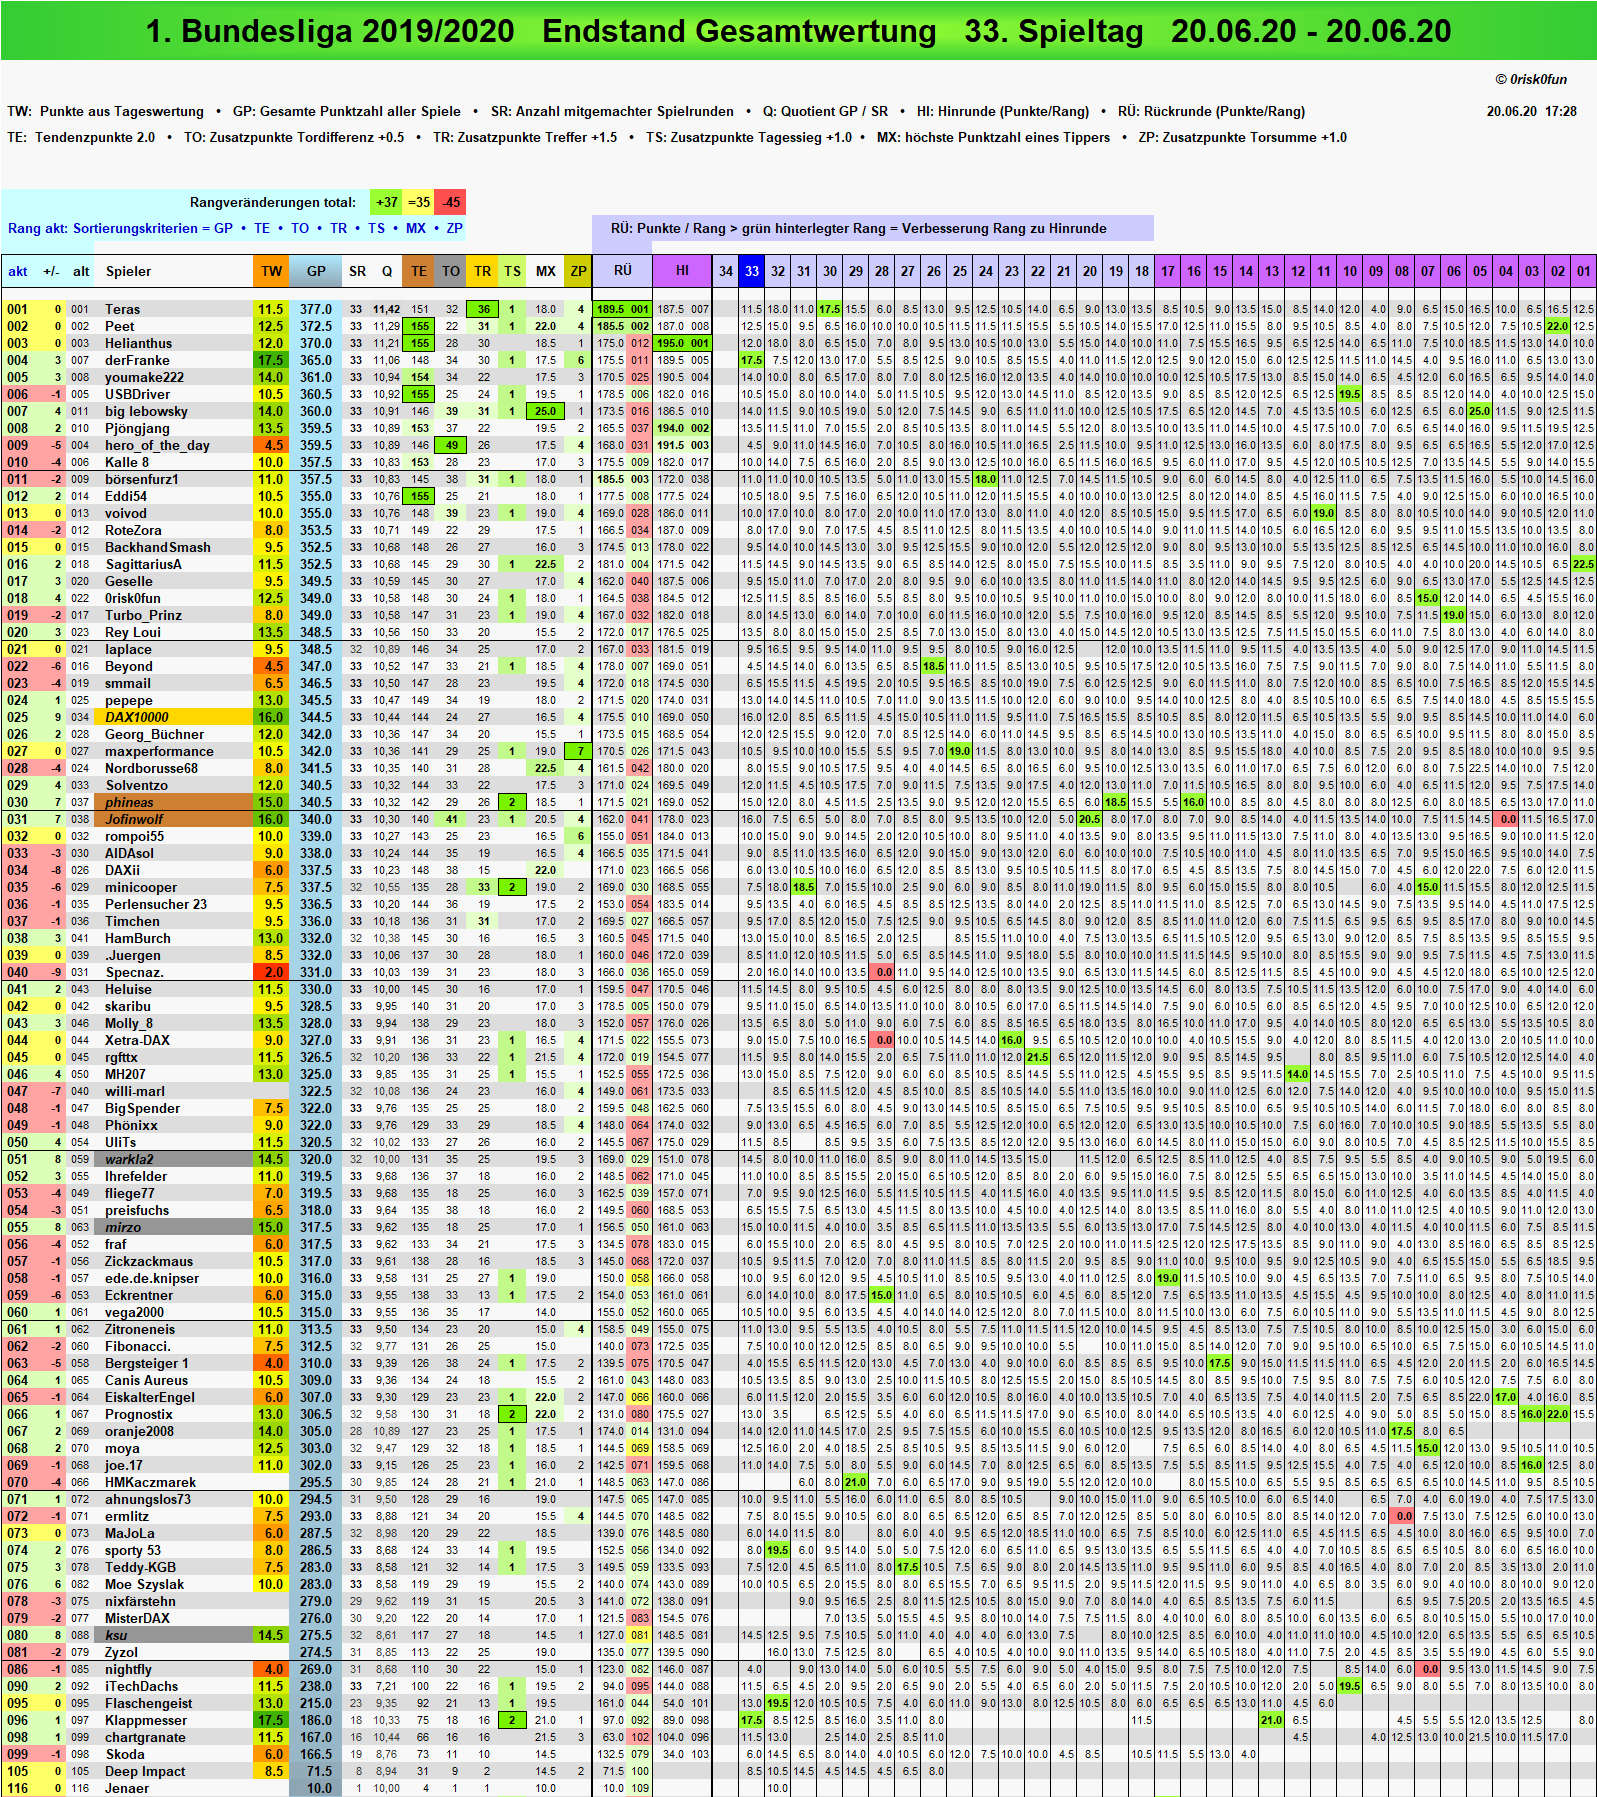The height and width of the screenshot is (1797, 1597).
Task: Click the SR column header
Action: pos(357,271)
